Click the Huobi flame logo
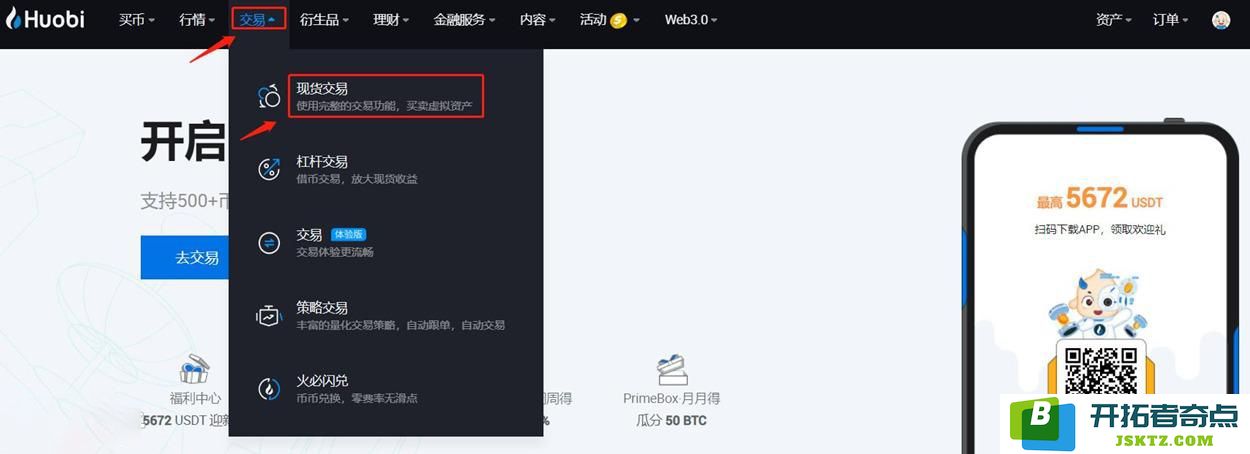Image resolution: width=1250 pixels, height=454 pixels. click(x=13, y=19)
